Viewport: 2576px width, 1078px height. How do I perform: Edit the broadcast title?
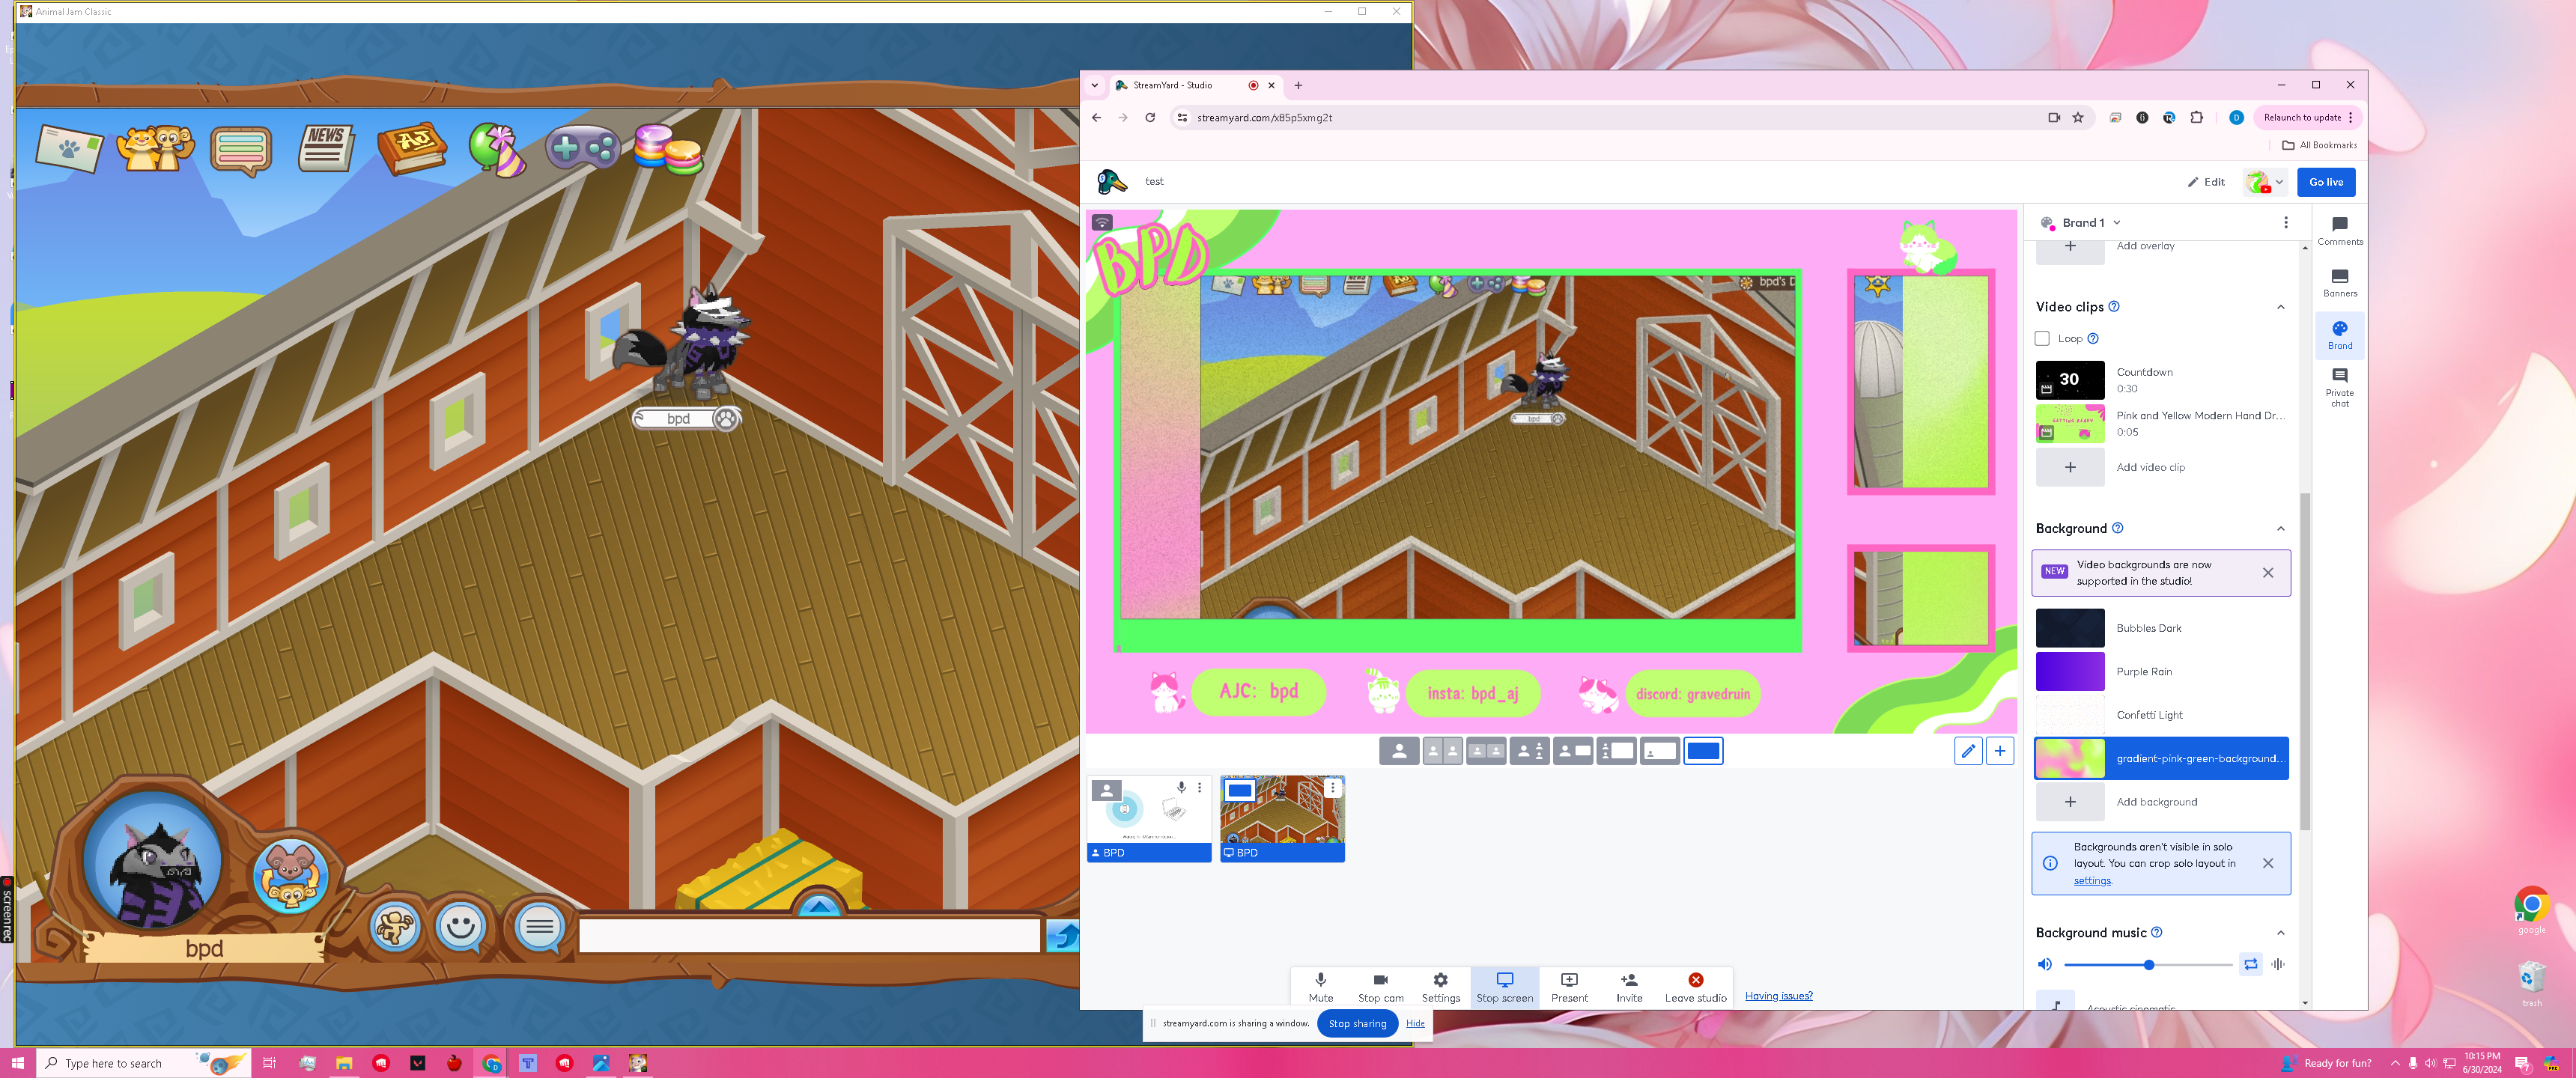[x=2206, y=182]
